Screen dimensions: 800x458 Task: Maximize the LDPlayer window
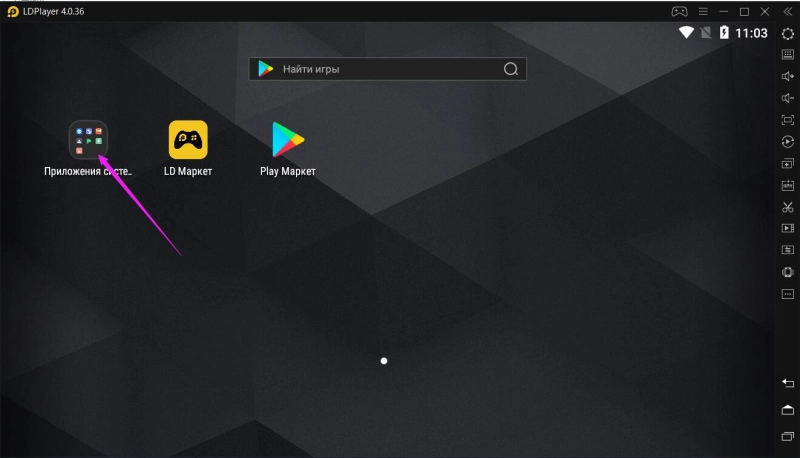point(744,11)
